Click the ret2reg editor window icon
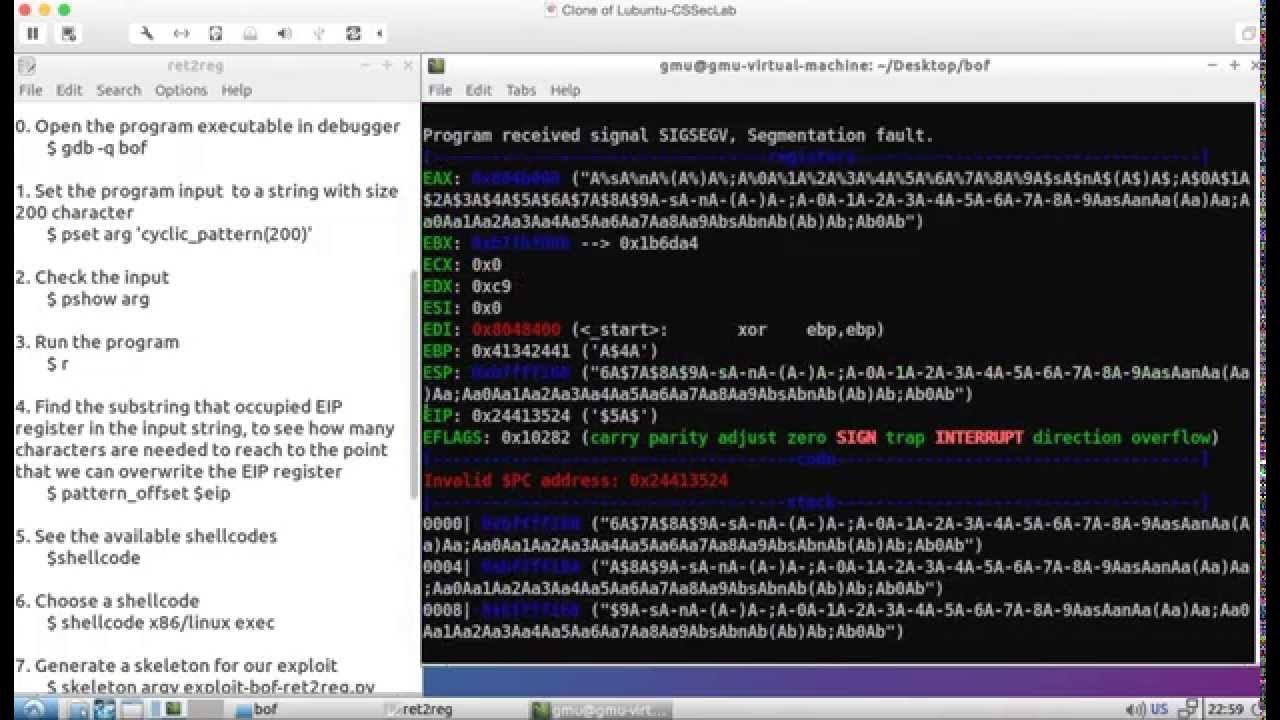Viewport: 1280px width, 720px height. coord(26,66)
